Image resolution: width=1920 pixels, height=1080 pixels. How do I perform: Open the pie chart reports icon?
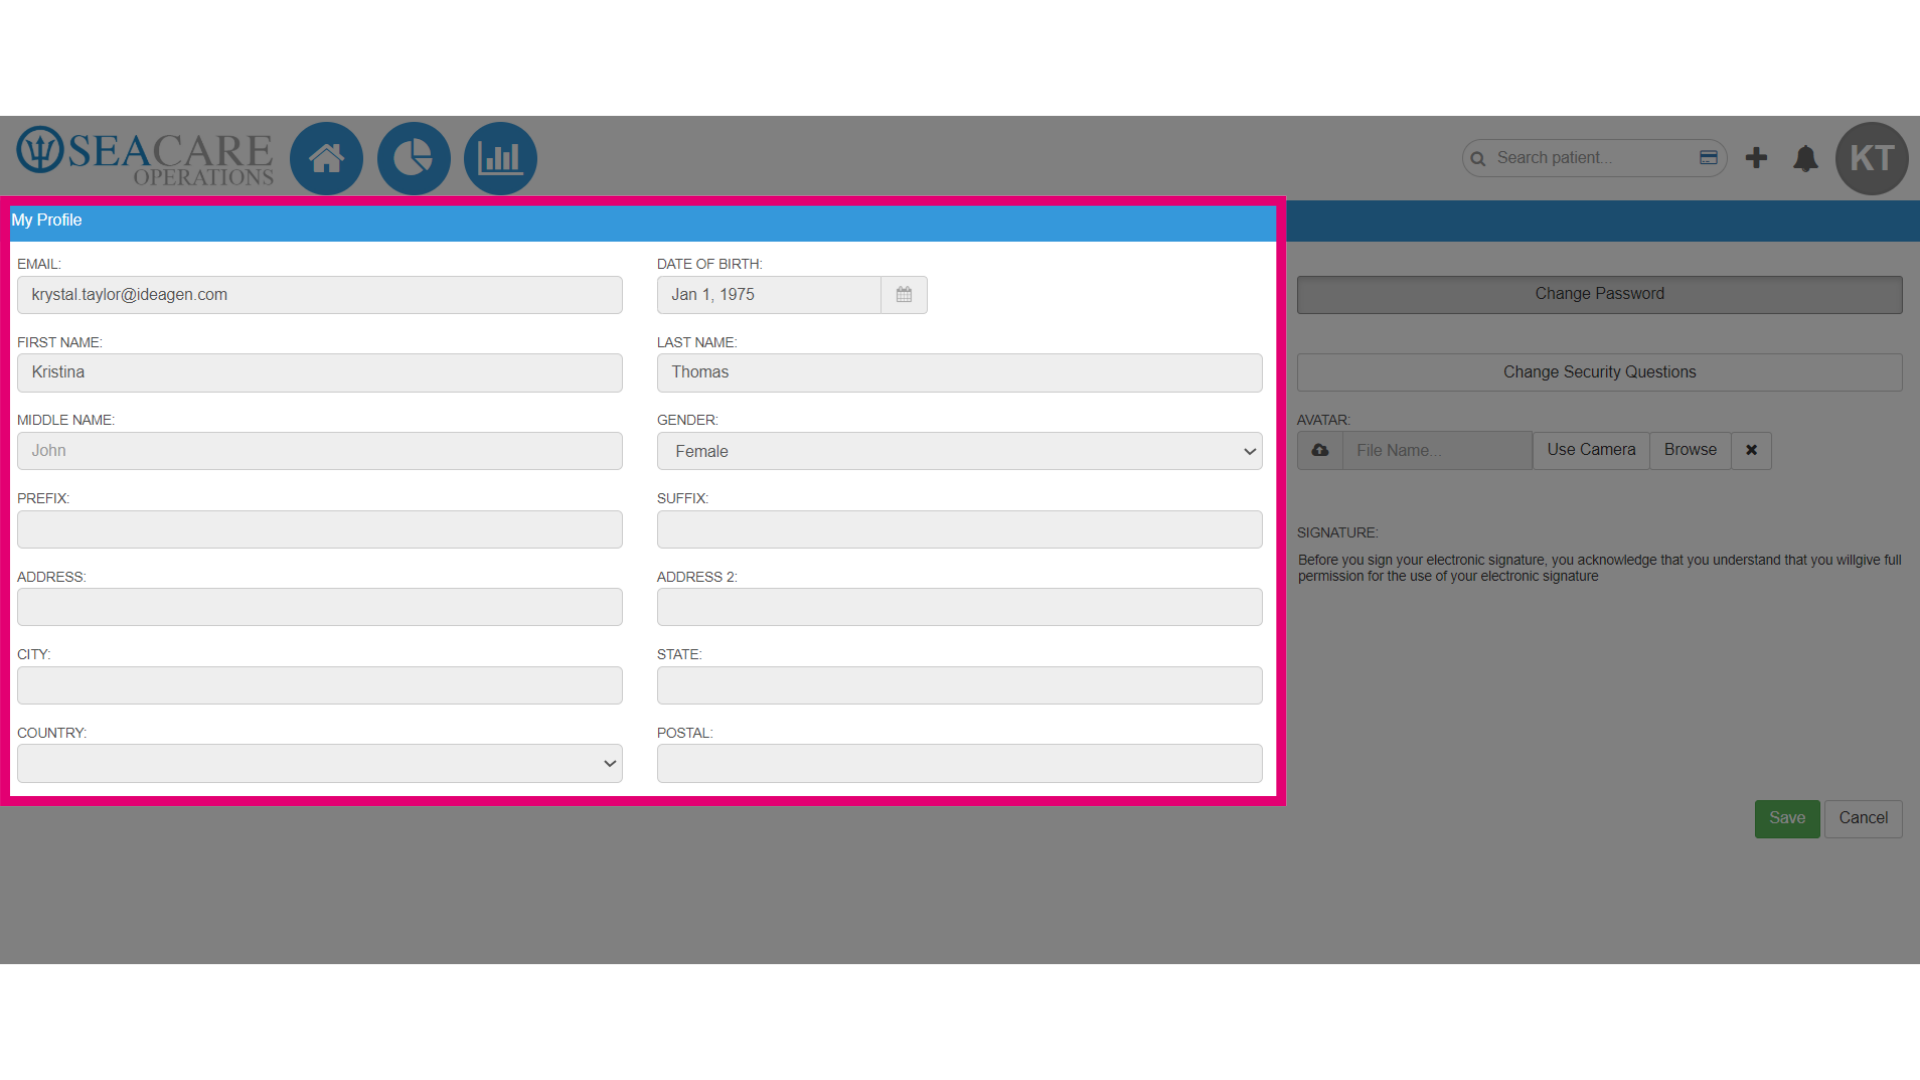[x=413, y=158]
